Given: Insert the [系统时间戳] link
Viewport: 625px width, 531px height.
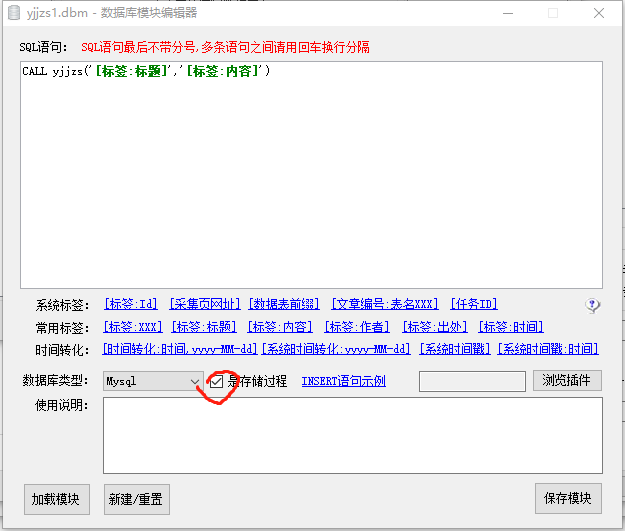Looking at the screenshot, I should pyautogui.click(x=455, y=349).
